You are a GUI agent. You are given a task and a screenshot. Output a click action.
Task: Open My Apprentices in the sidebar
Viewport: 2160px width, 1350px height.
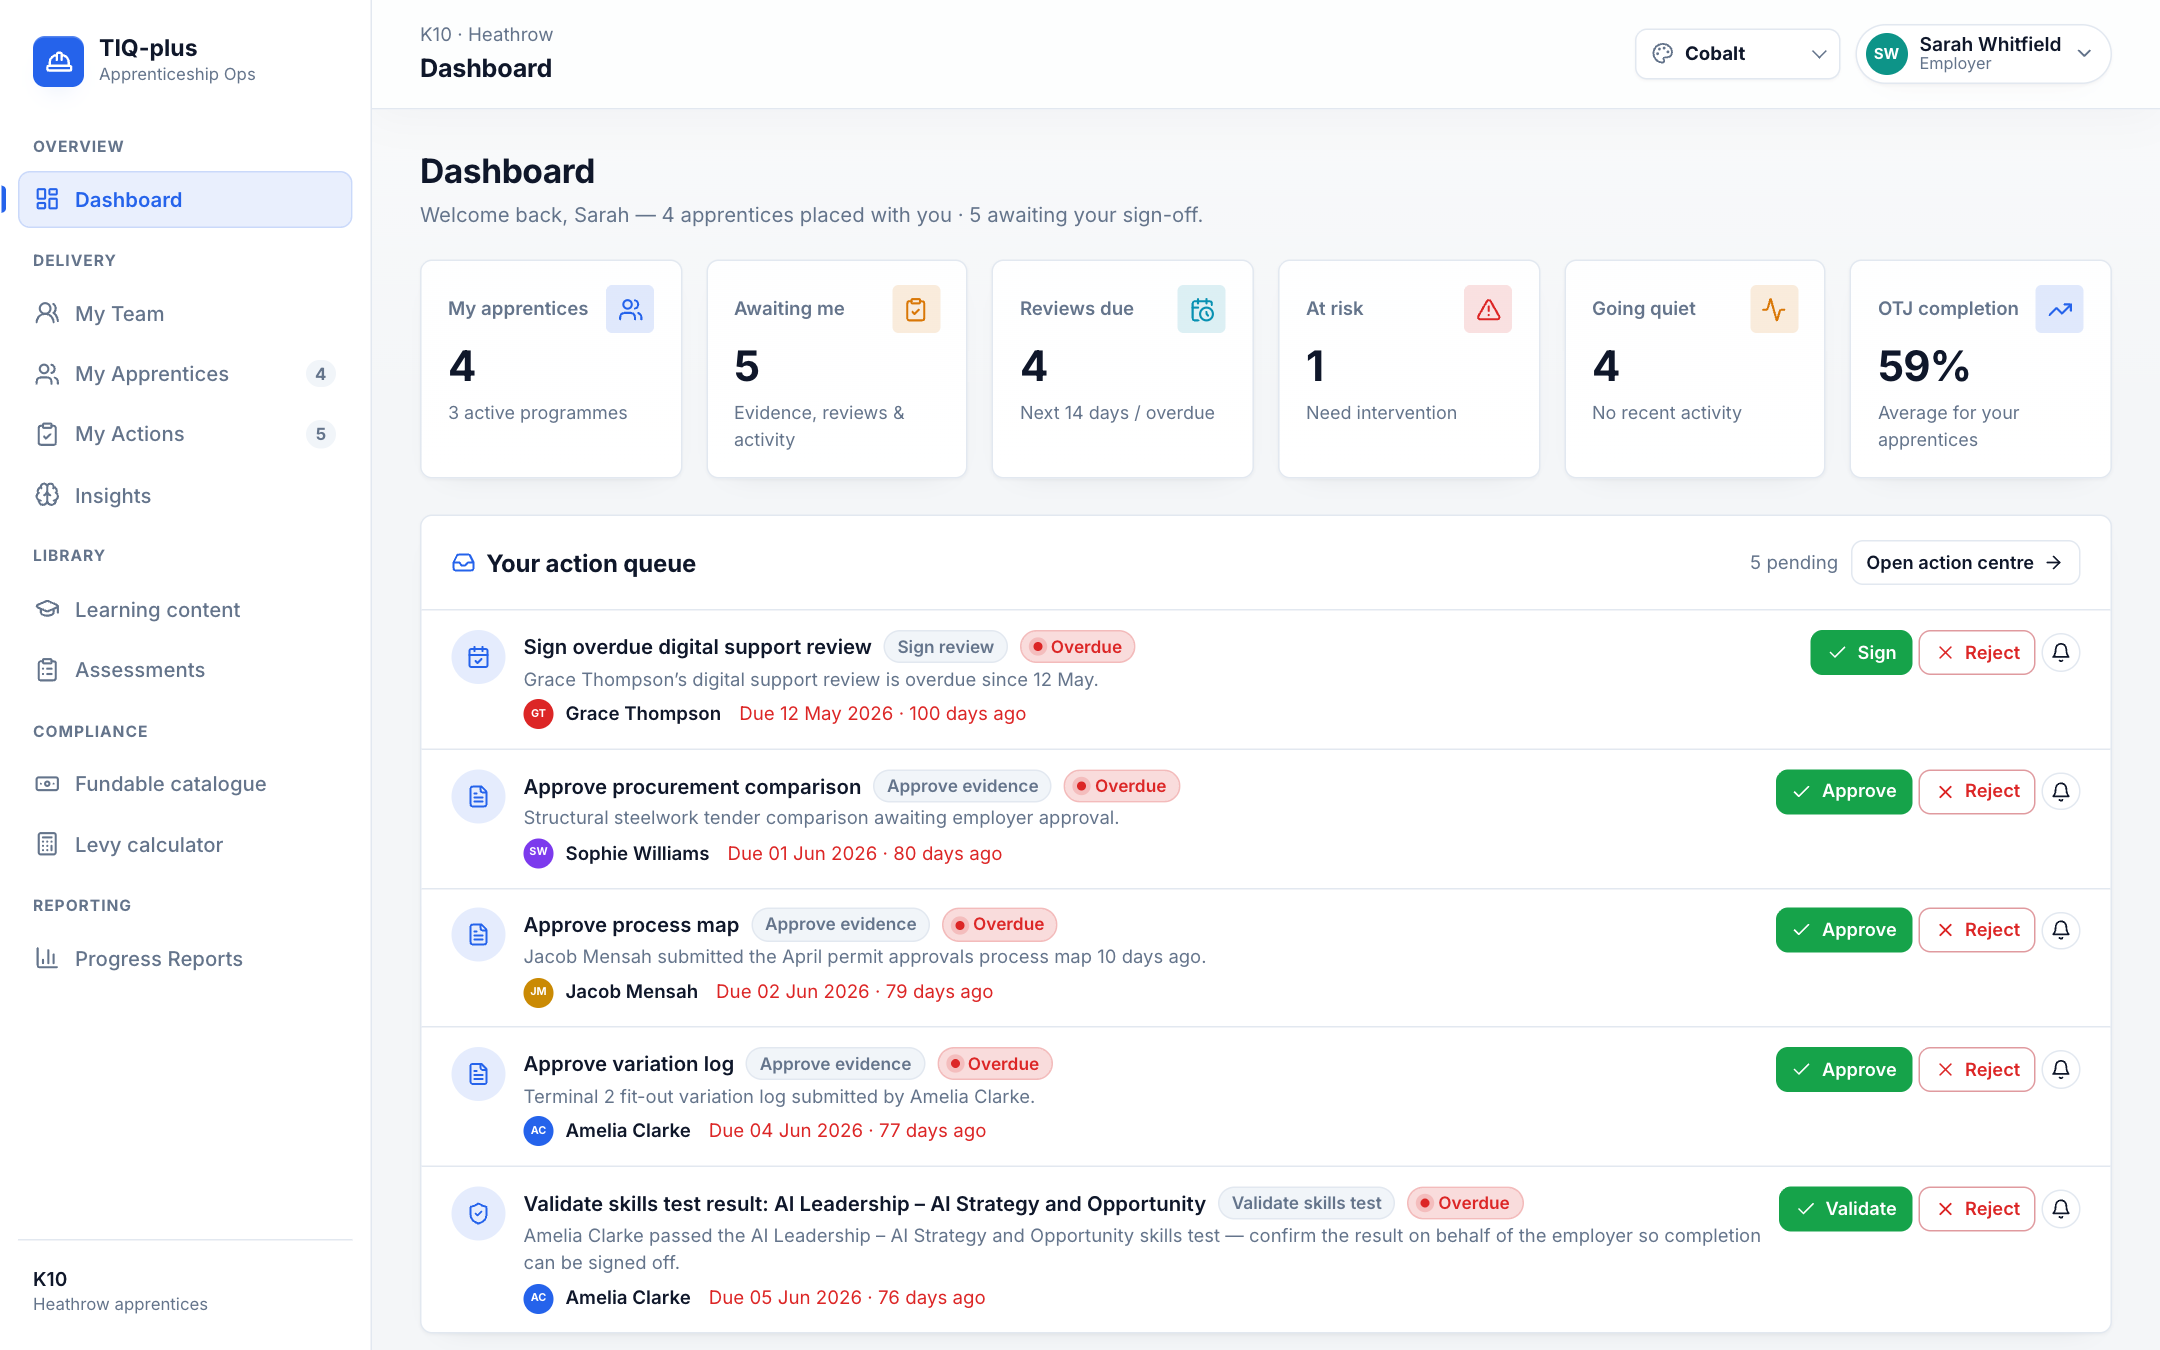185,373
